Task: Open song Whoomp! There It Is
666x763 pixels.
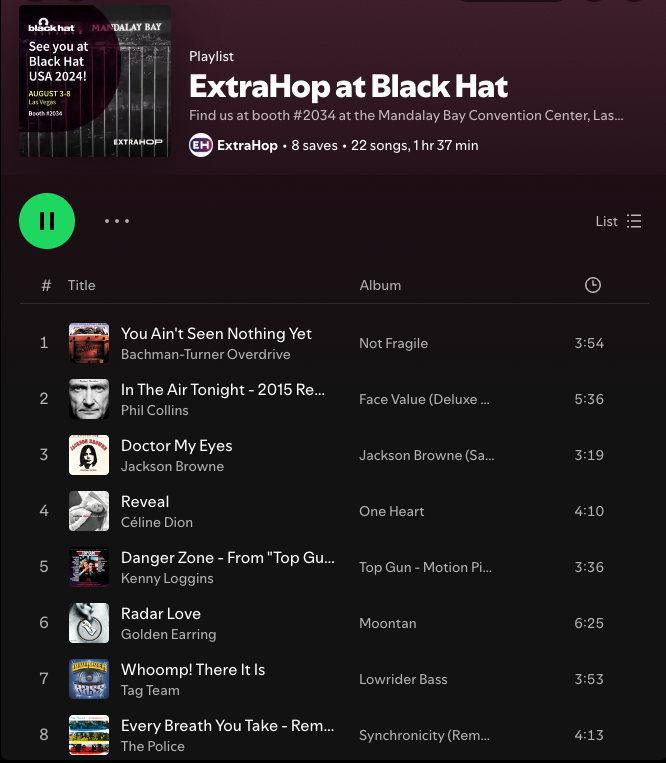Action: 193,669
